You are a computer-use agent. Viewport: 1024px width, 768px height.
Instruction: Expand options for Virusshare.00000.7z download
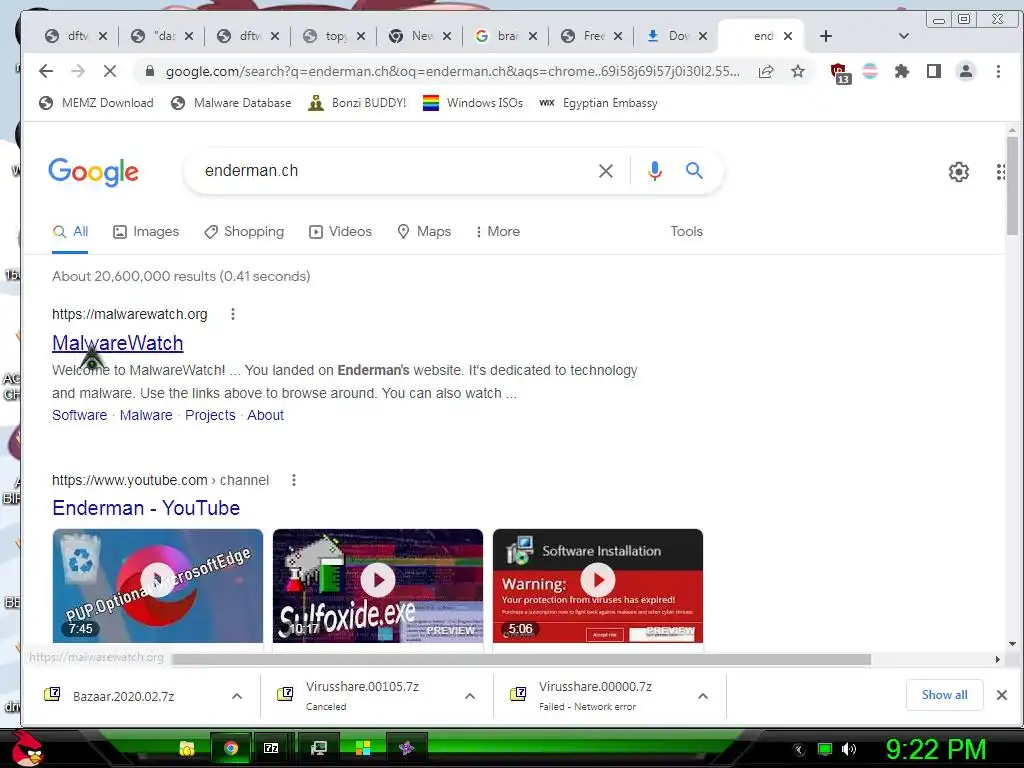(703, 696)
